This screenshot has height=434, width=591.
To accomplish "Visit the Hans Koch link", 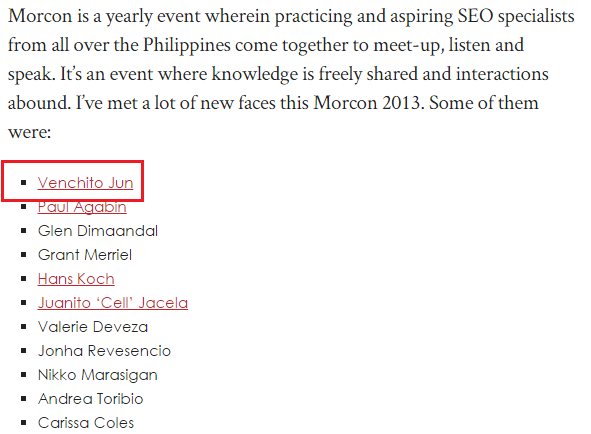I will point(76,279).
